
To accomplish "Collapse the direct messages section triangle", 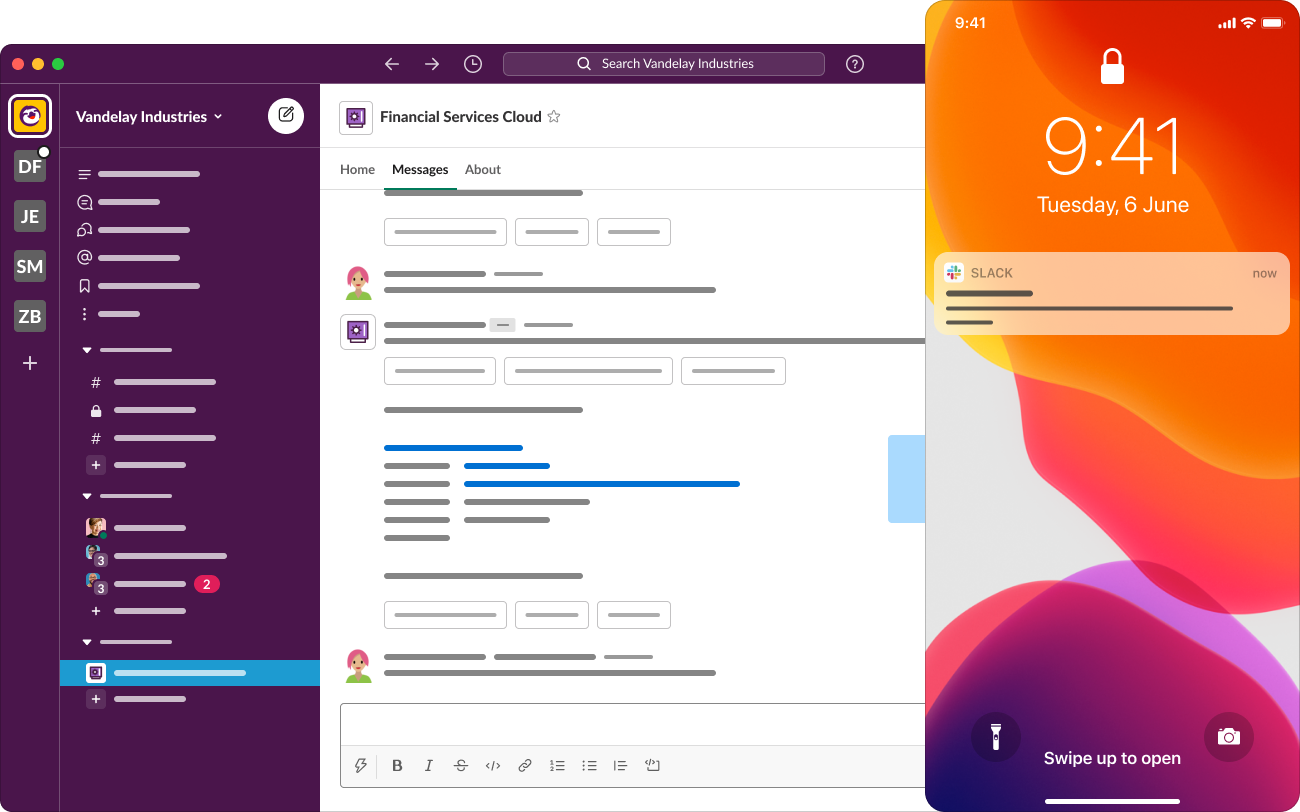I will click(87, 496).
